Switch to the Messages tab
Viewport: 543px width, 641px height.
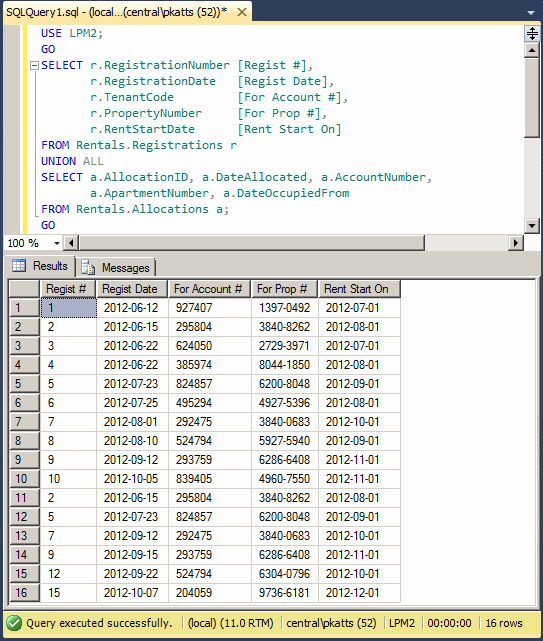tap(116, 268)
